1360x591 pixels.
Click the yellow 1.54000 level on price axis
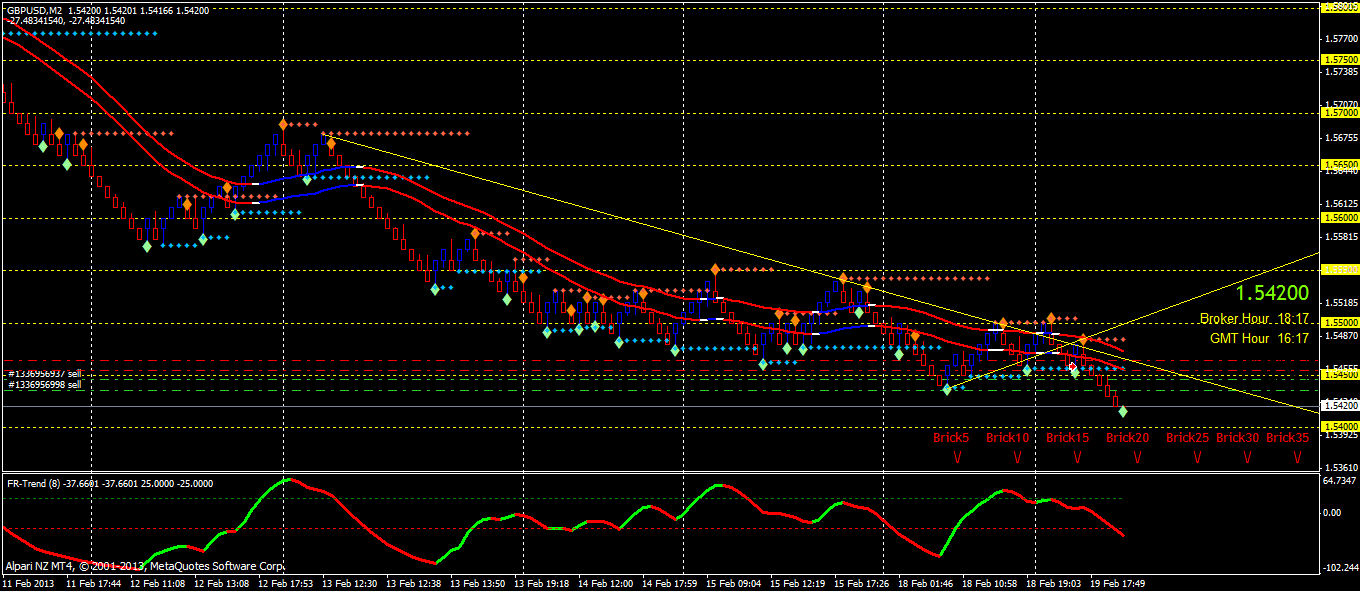(1339, 427)
